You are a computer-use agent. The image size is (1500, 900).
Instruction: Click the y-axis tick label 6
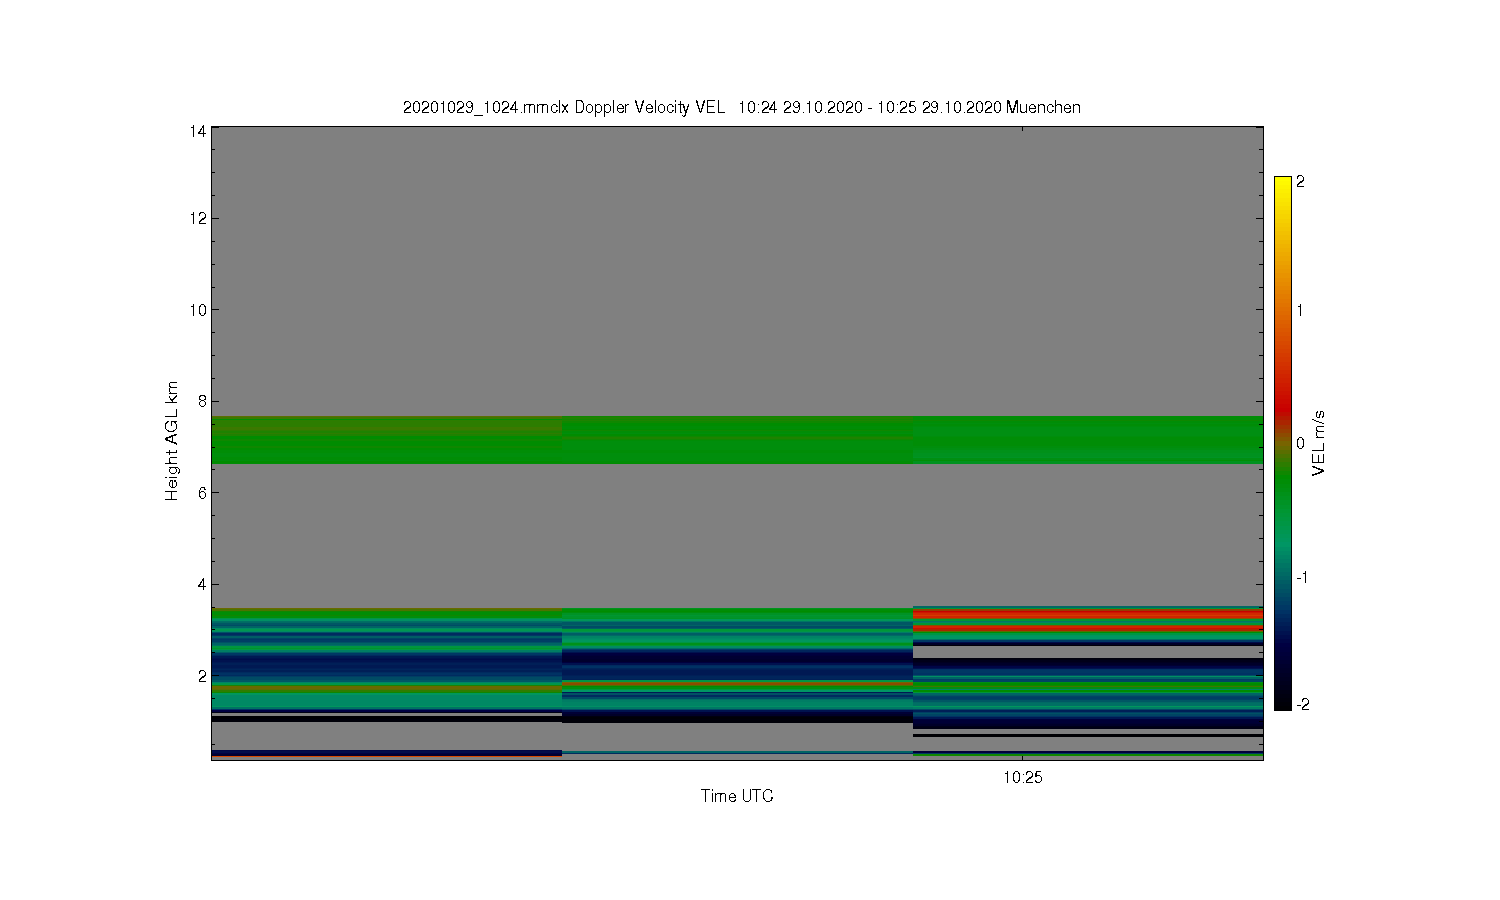coord(202,493)
